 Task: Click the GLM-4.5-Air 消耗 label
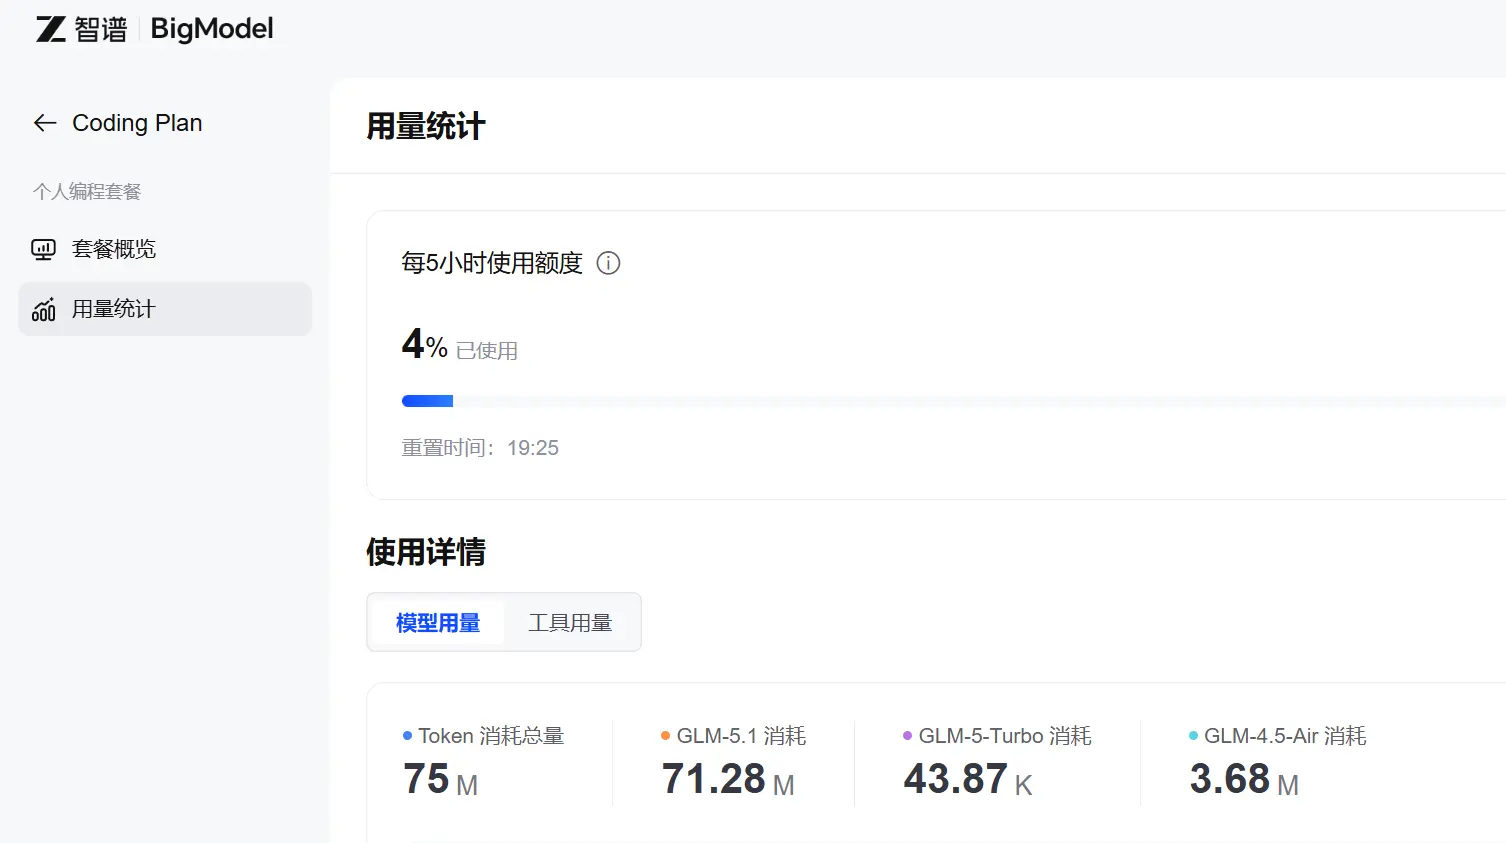coord(1285,736)
